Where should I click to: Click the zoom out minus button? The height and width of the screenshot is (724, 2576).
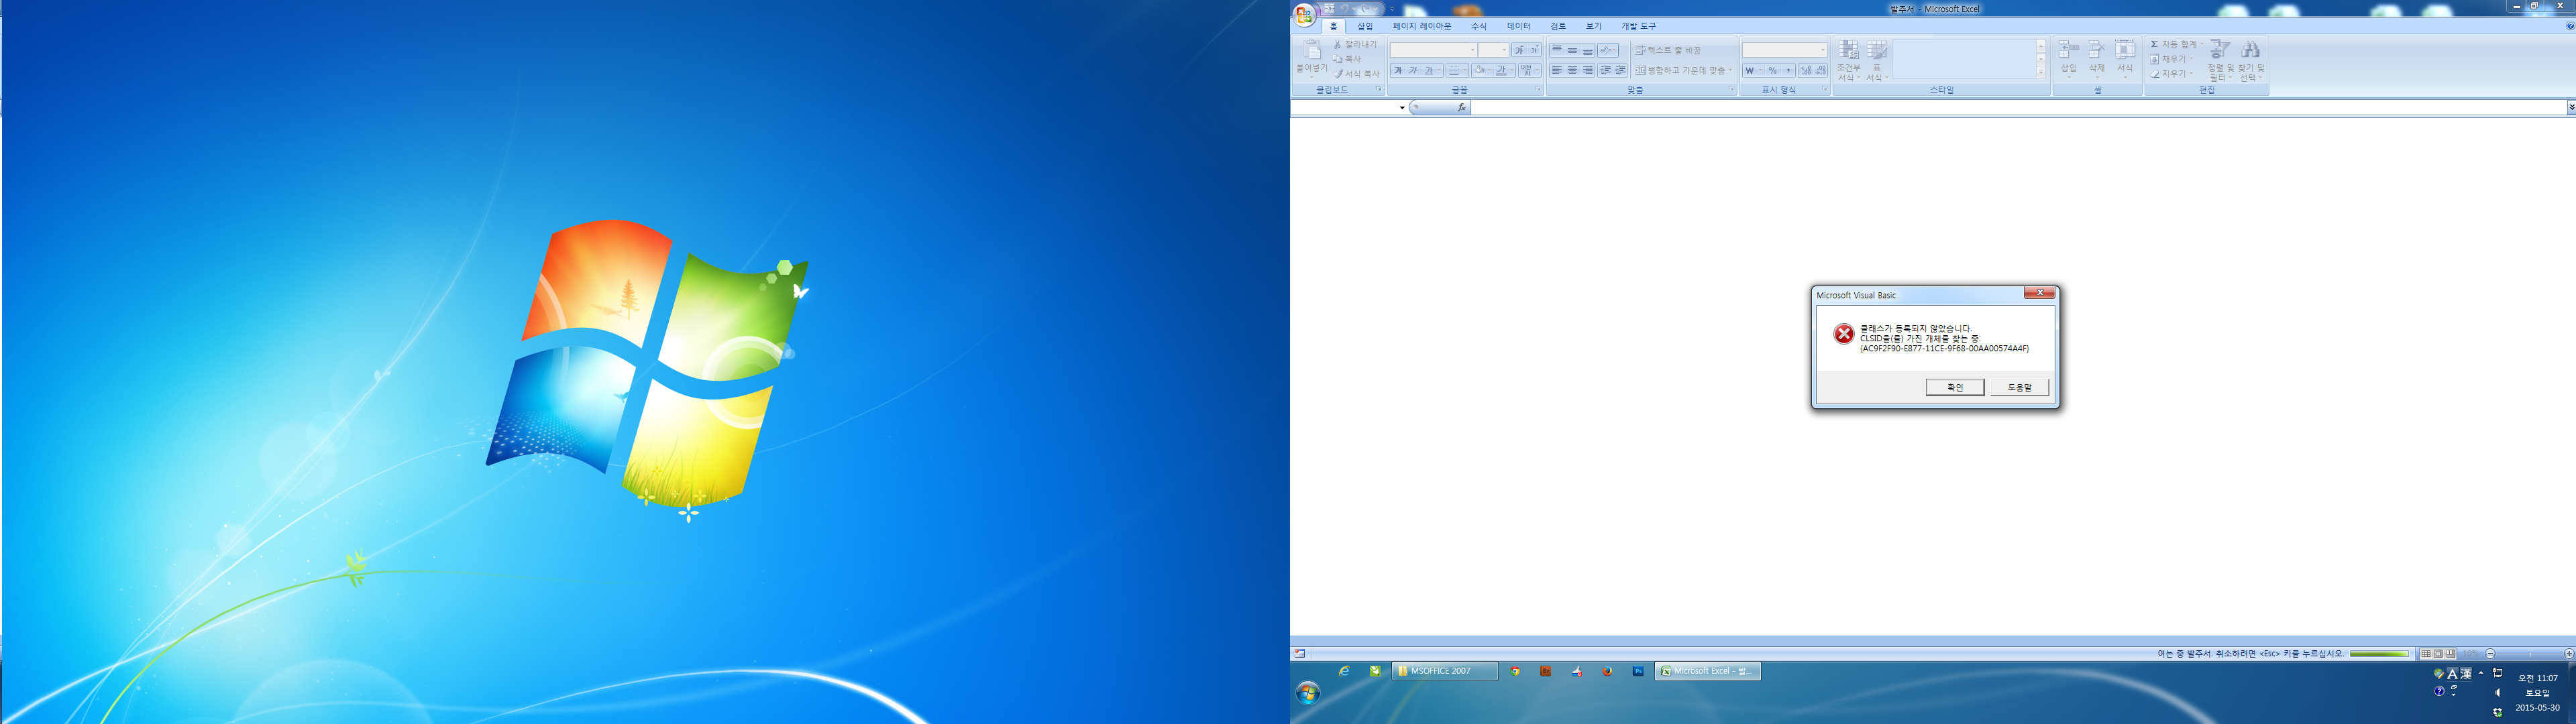point(2490,653)
